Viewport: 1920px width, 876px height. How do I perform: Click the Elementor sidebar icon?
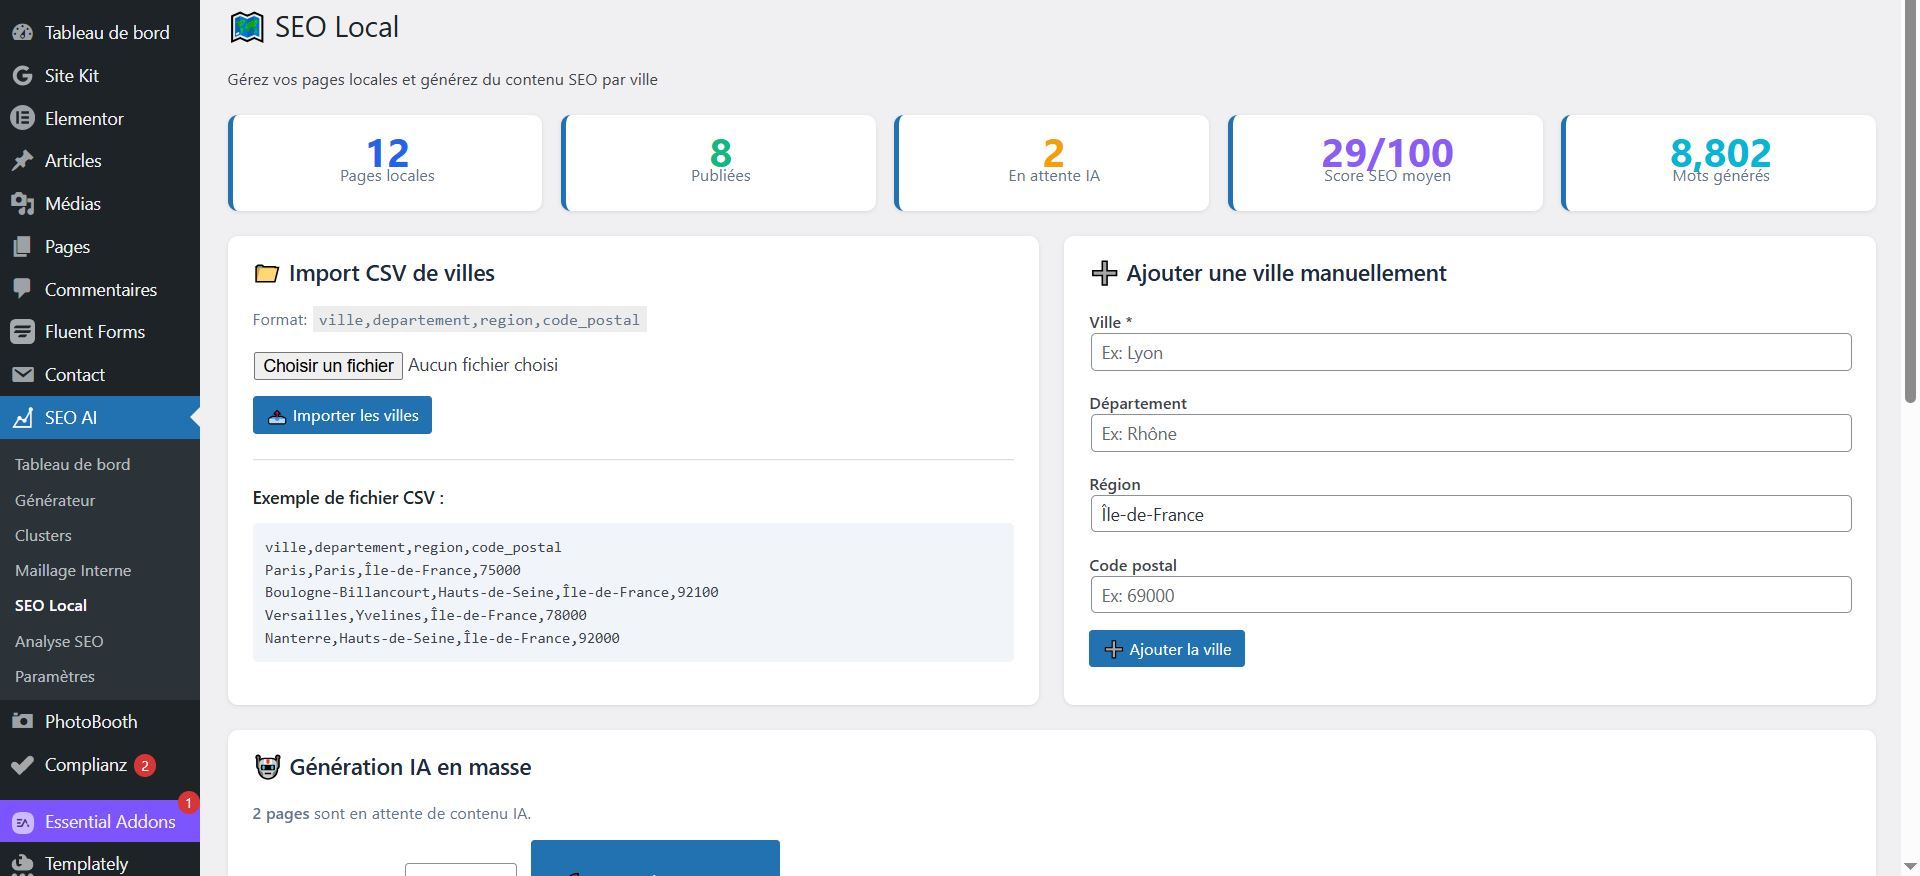point(22,118)
